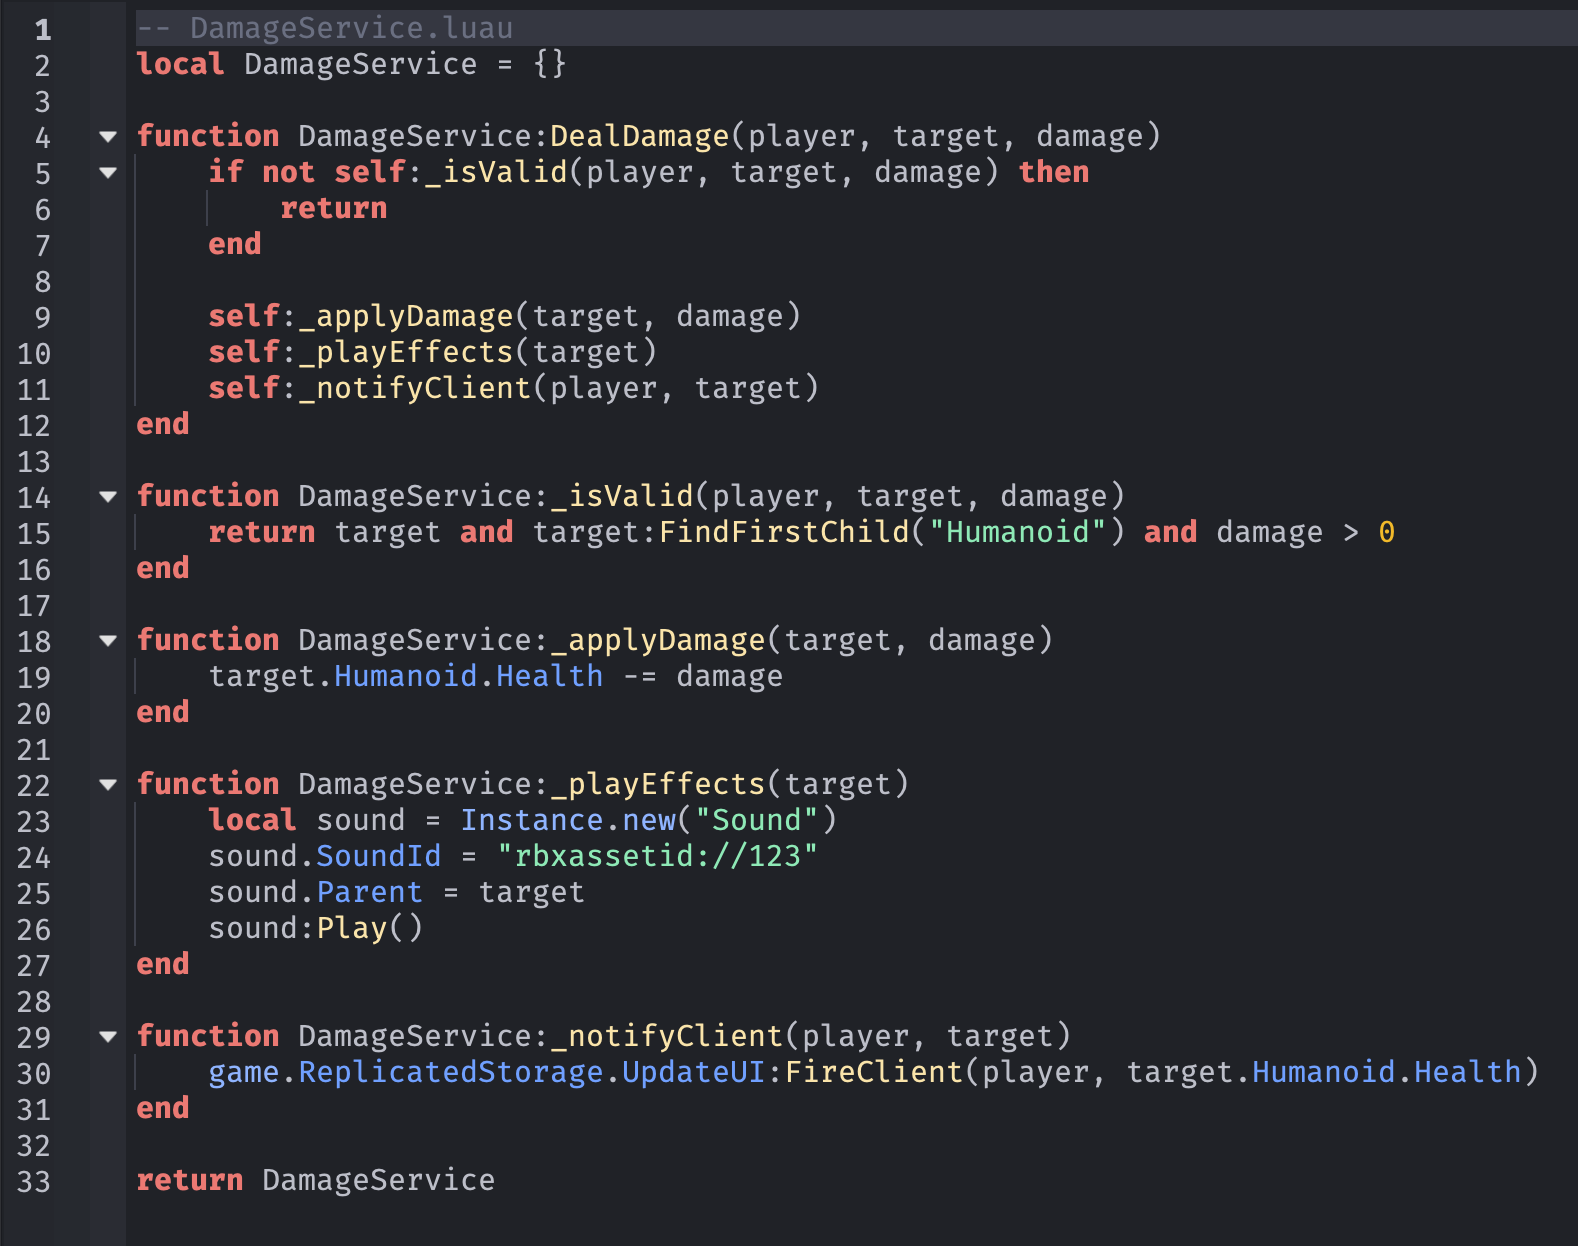Place cursor on the FindFirstChild method call
Image resolution: width=1578 pixels, height=1246 pixels.
pyautogui.click(x=784, y=532)
